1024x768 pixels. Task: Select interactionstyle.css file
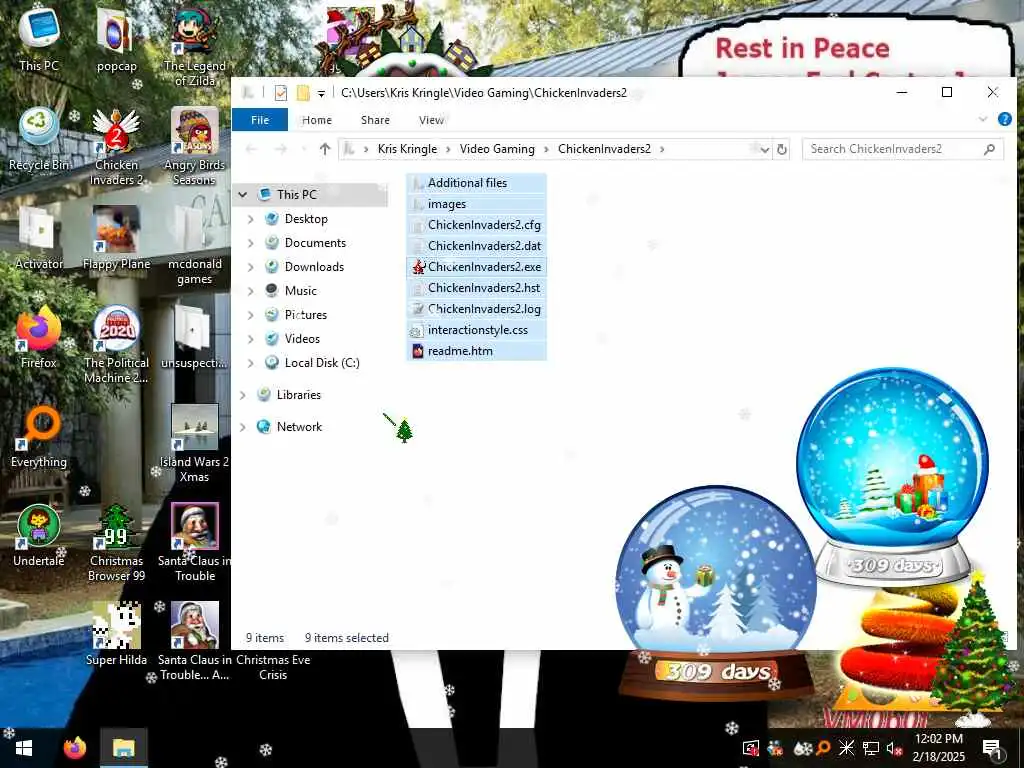click(x=476, y=330)
